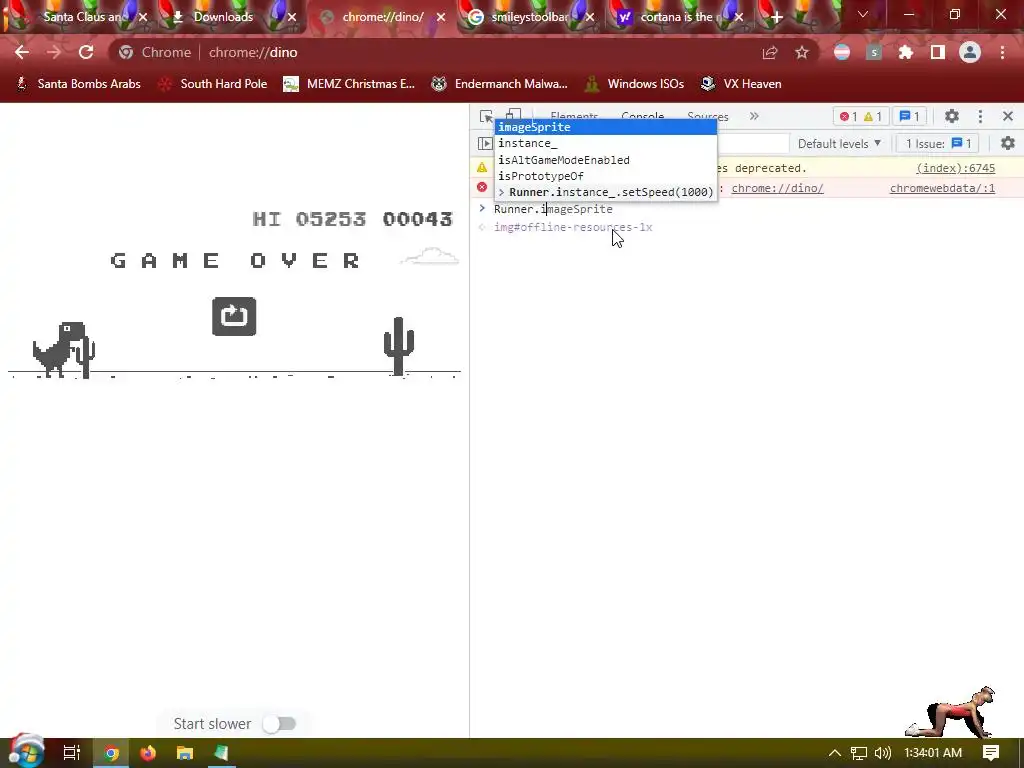The width and height of the screenshot is (1024, 768).
Task: Open the side panel icon
Action: tap(938, 52)
